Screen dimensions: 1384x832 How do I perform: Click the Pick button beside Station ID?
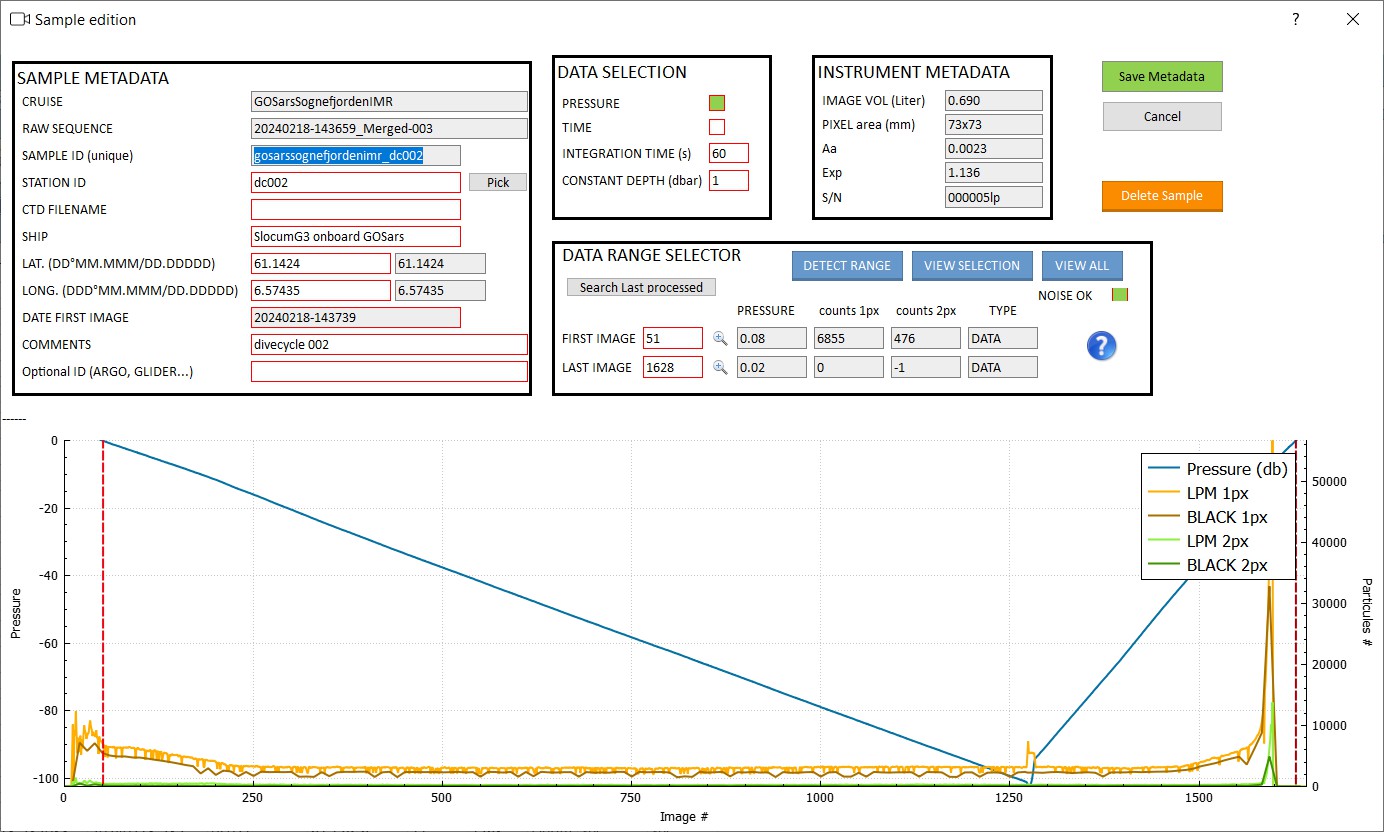497,182
